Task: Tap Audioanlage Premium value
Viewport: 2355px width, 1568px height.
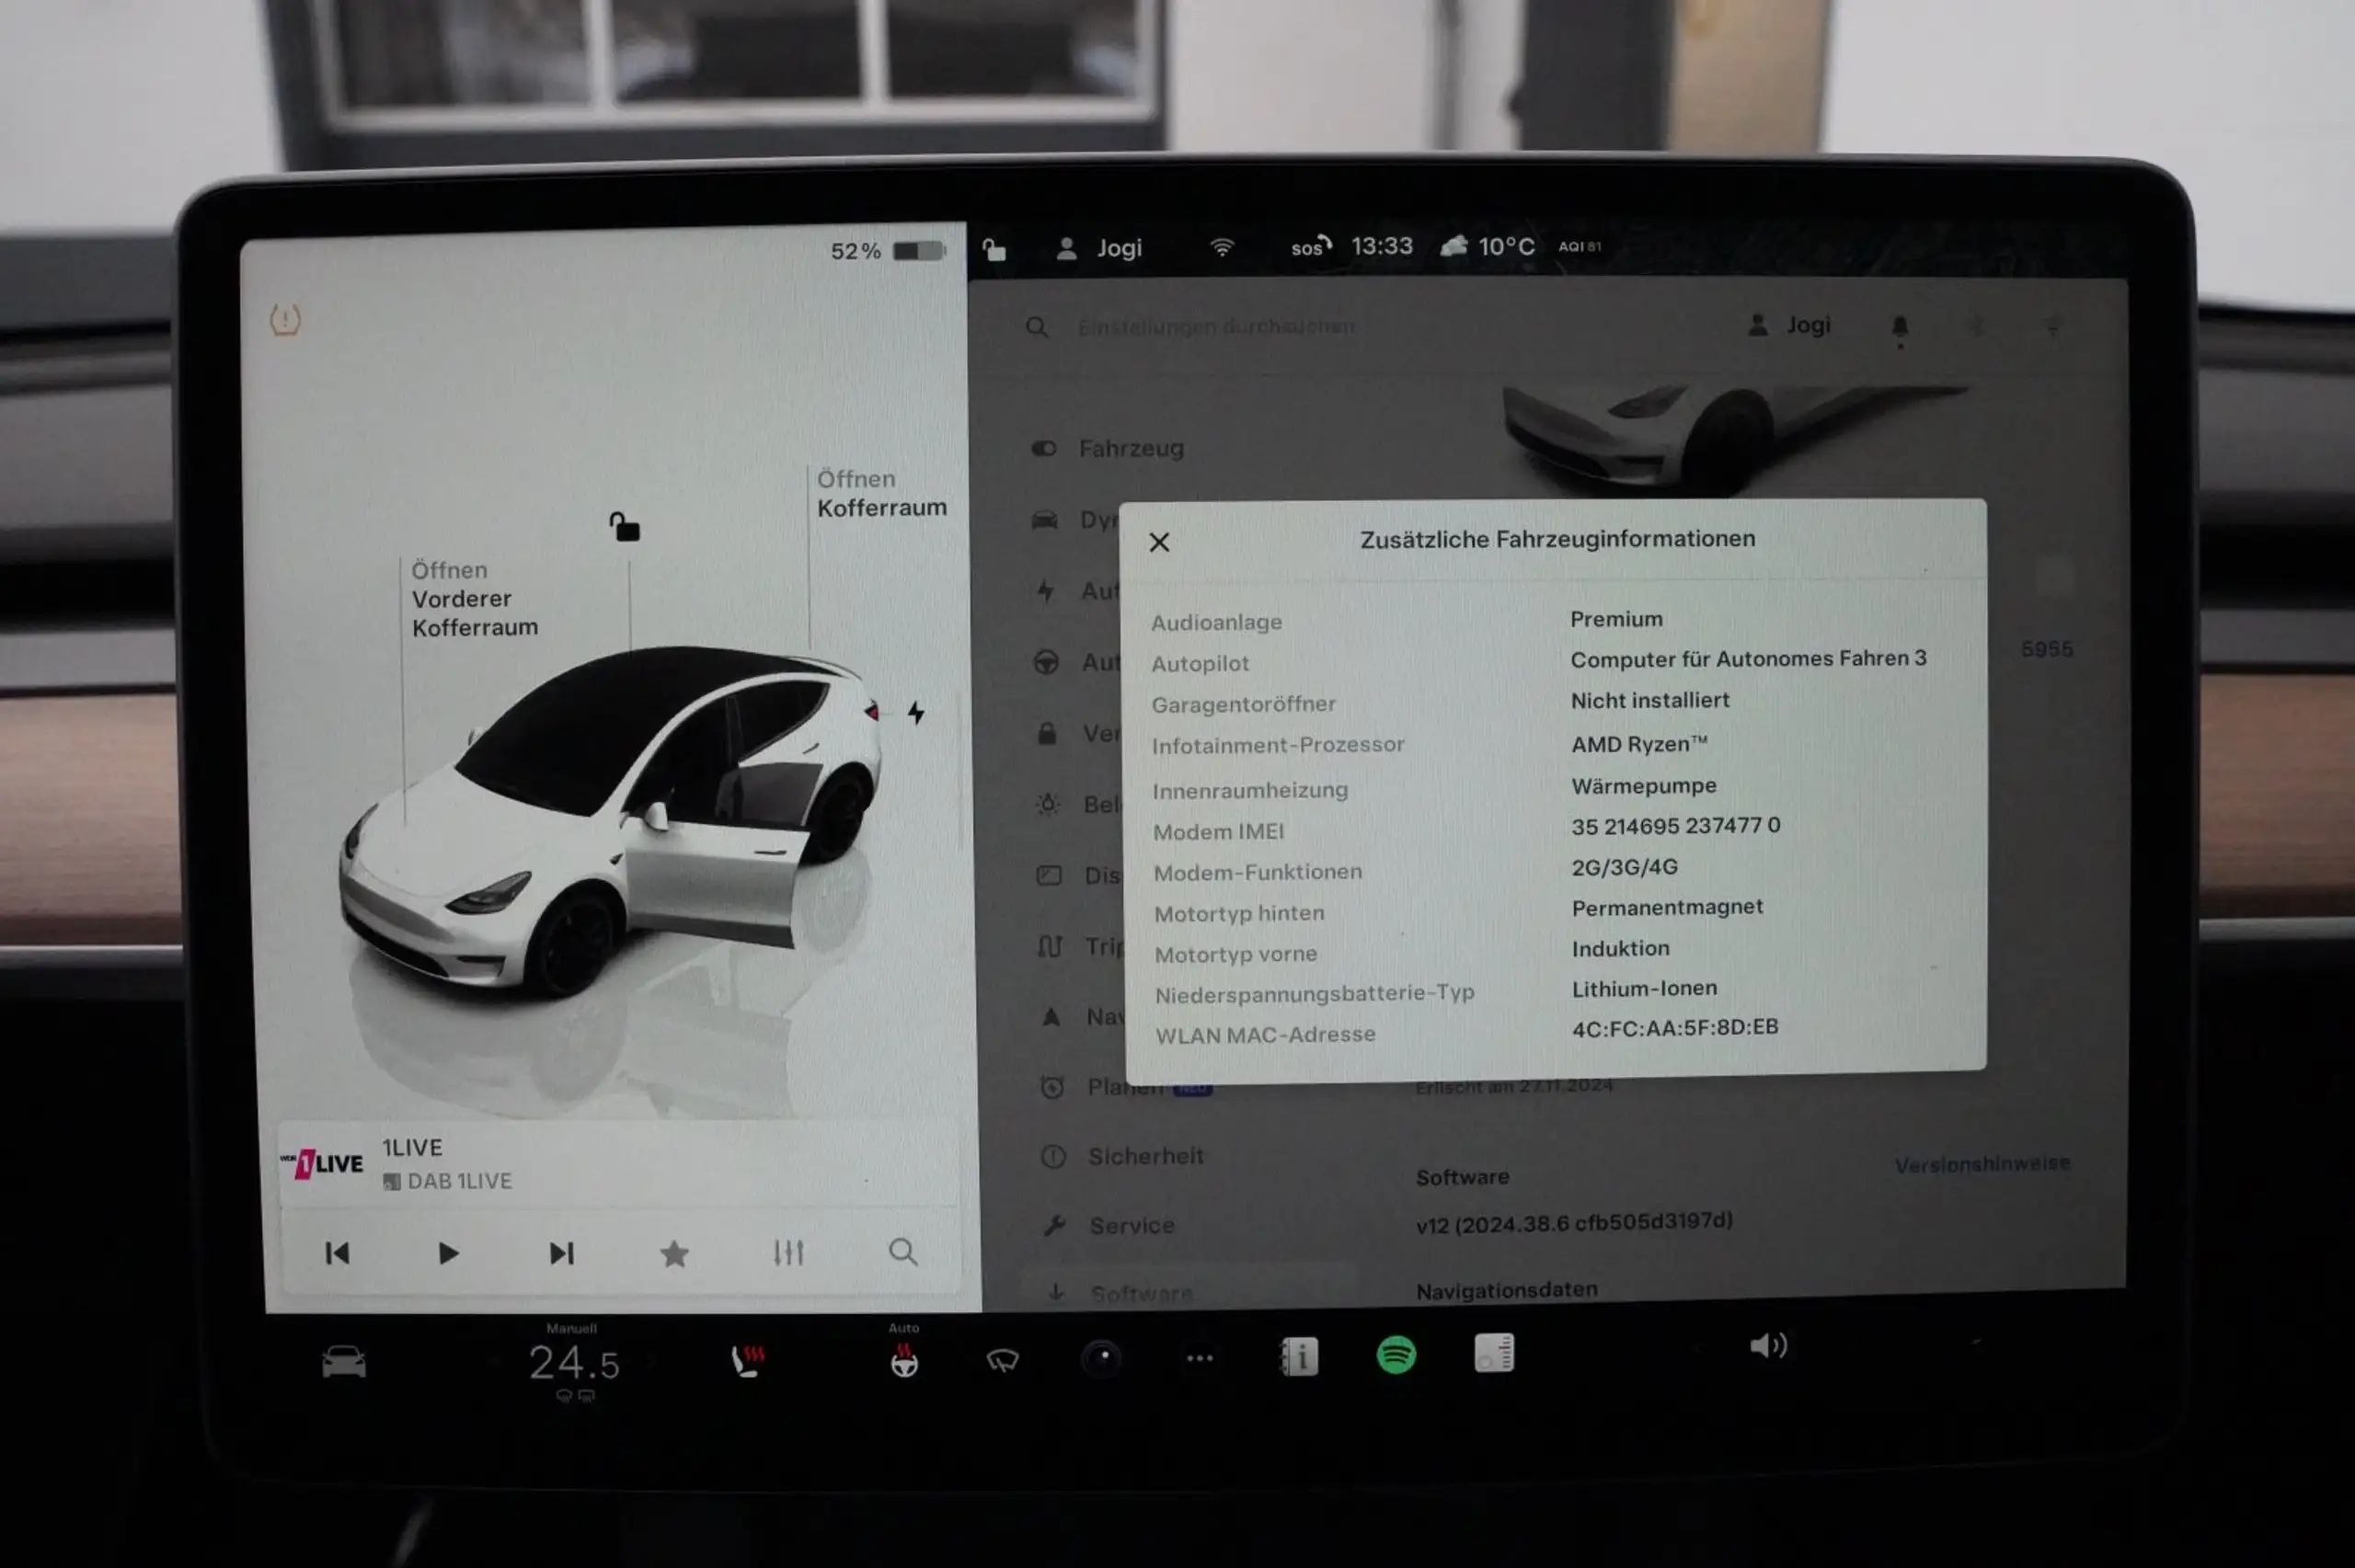Action: pos(1616,619)
